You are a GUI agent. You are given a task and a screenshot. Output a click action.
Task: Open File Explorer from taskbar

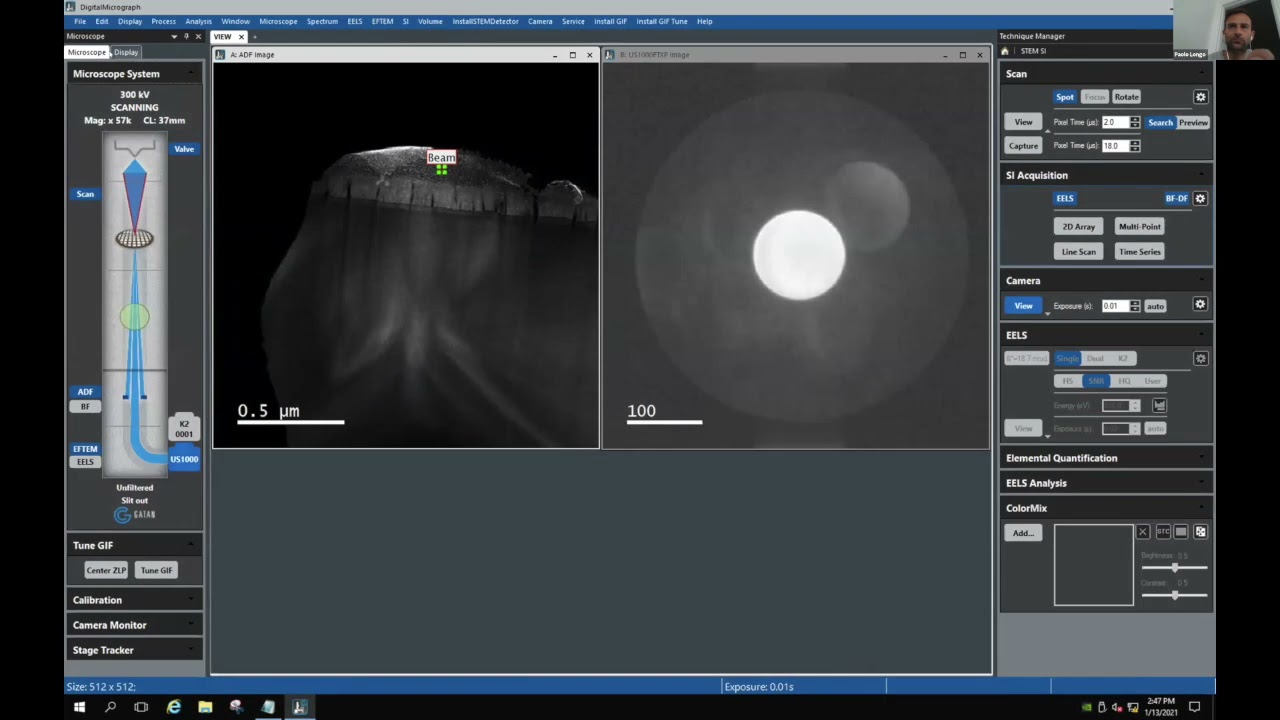(x=205, y=707)
